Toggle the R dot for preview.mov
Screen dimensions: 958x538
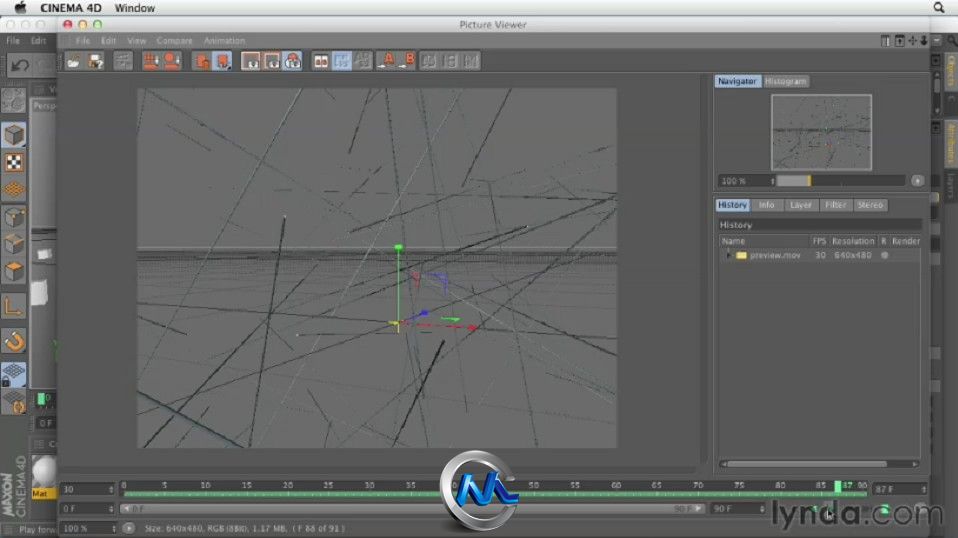(x=884, y=255)
